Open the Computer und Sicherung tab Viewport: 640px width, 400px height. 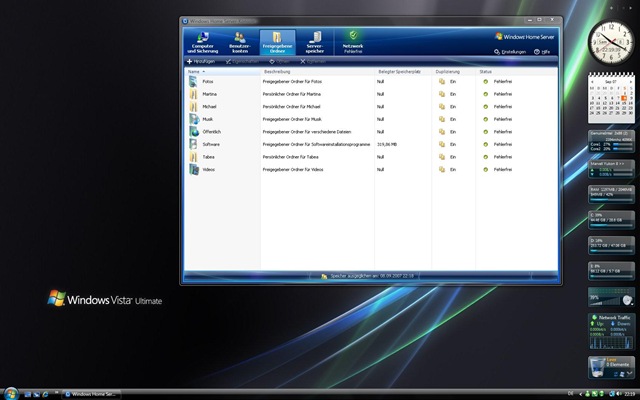(202, 42)
